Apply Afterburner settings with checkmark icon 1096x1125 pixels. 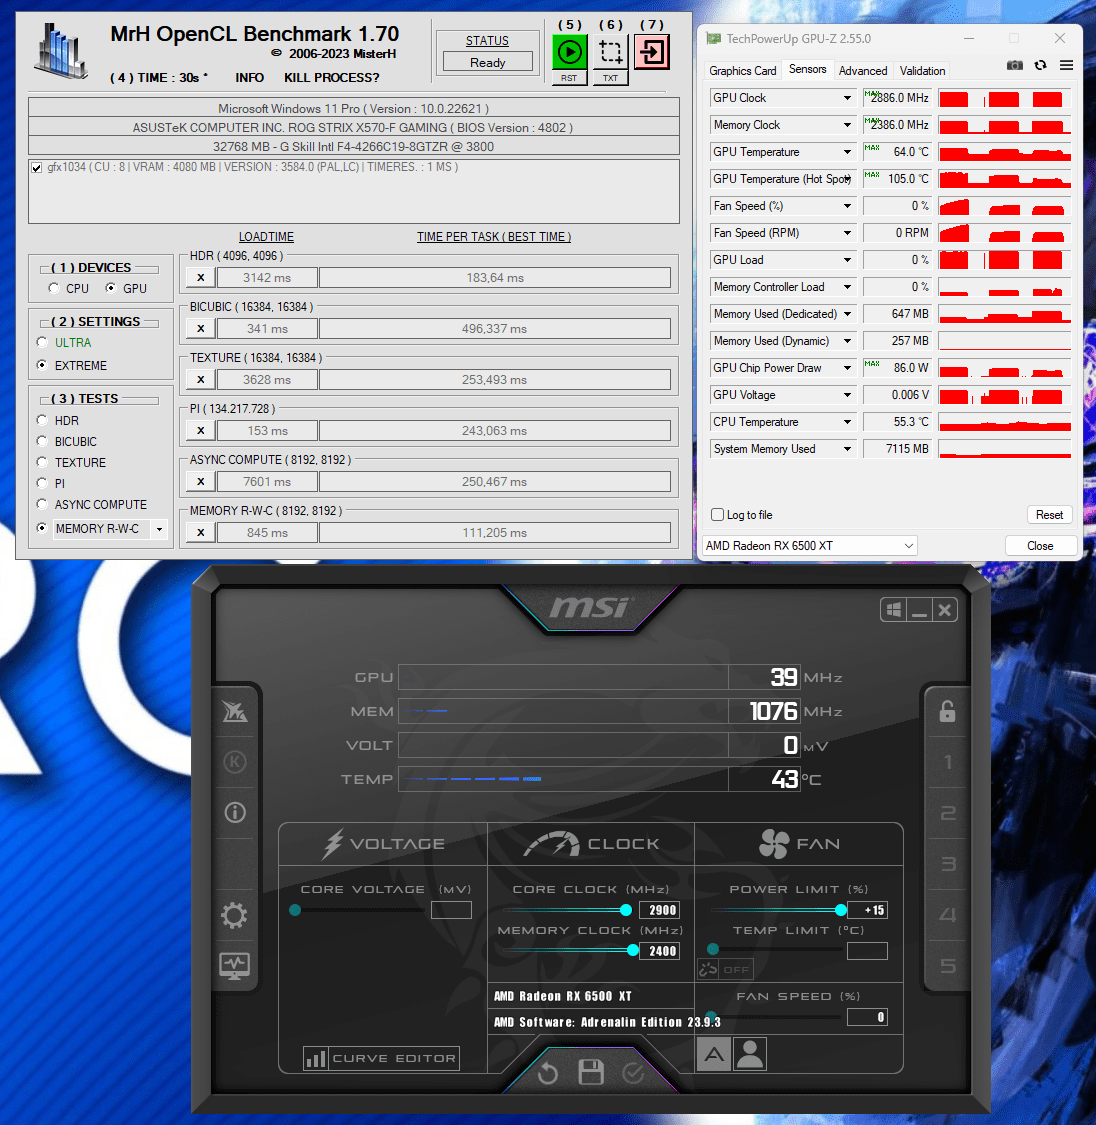(633, 1073)
